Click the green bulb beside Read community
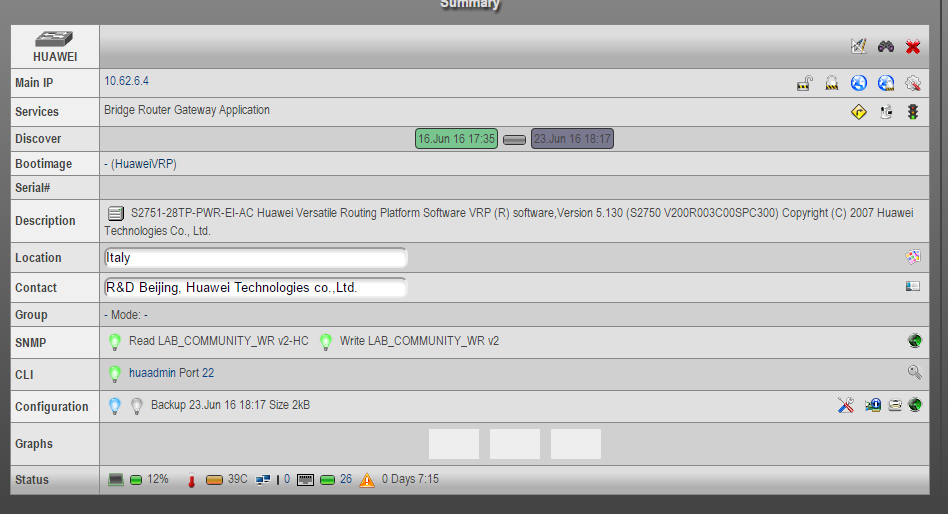Image resolution: width=948 pixels, height=514 pixels. coord(115,342)
